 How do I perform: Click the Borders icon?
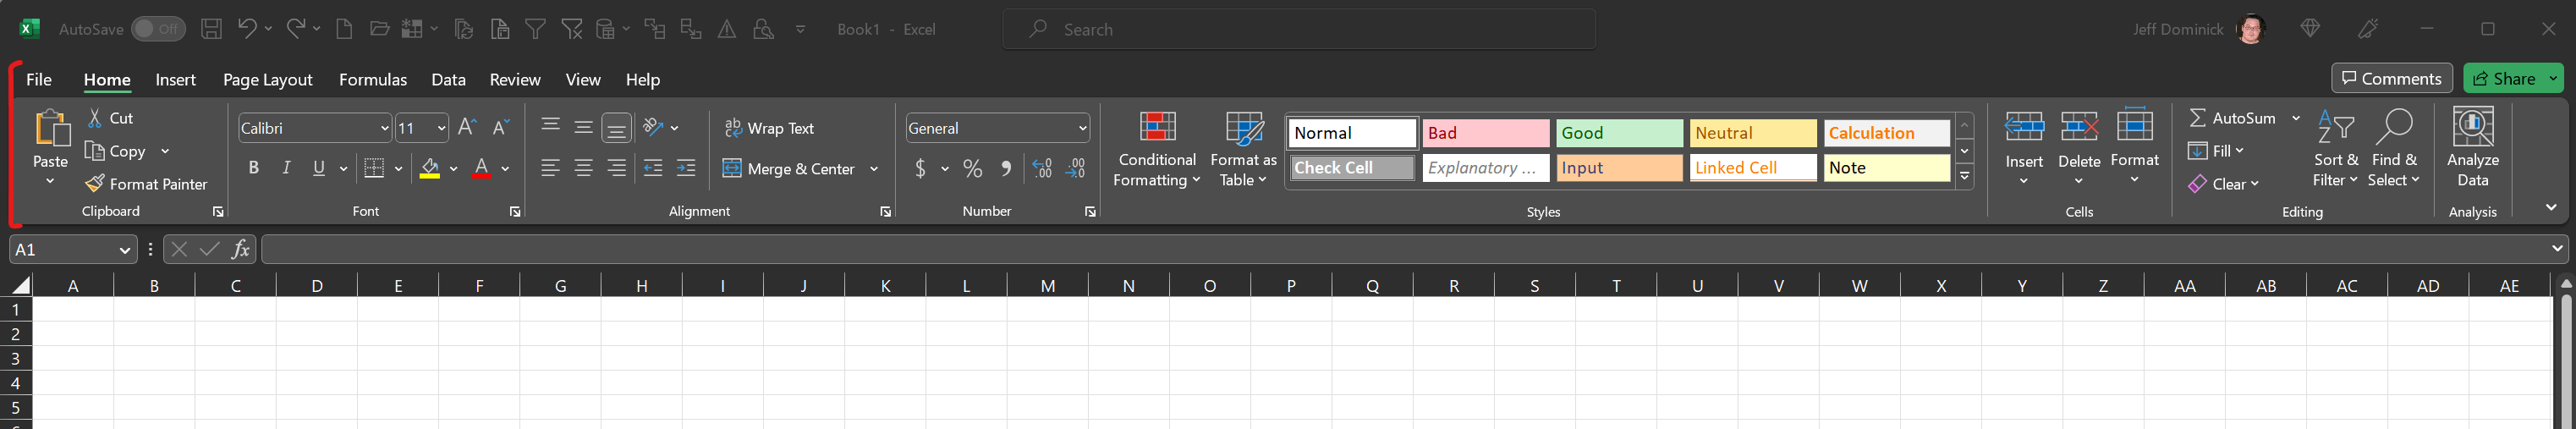point(375,168)
